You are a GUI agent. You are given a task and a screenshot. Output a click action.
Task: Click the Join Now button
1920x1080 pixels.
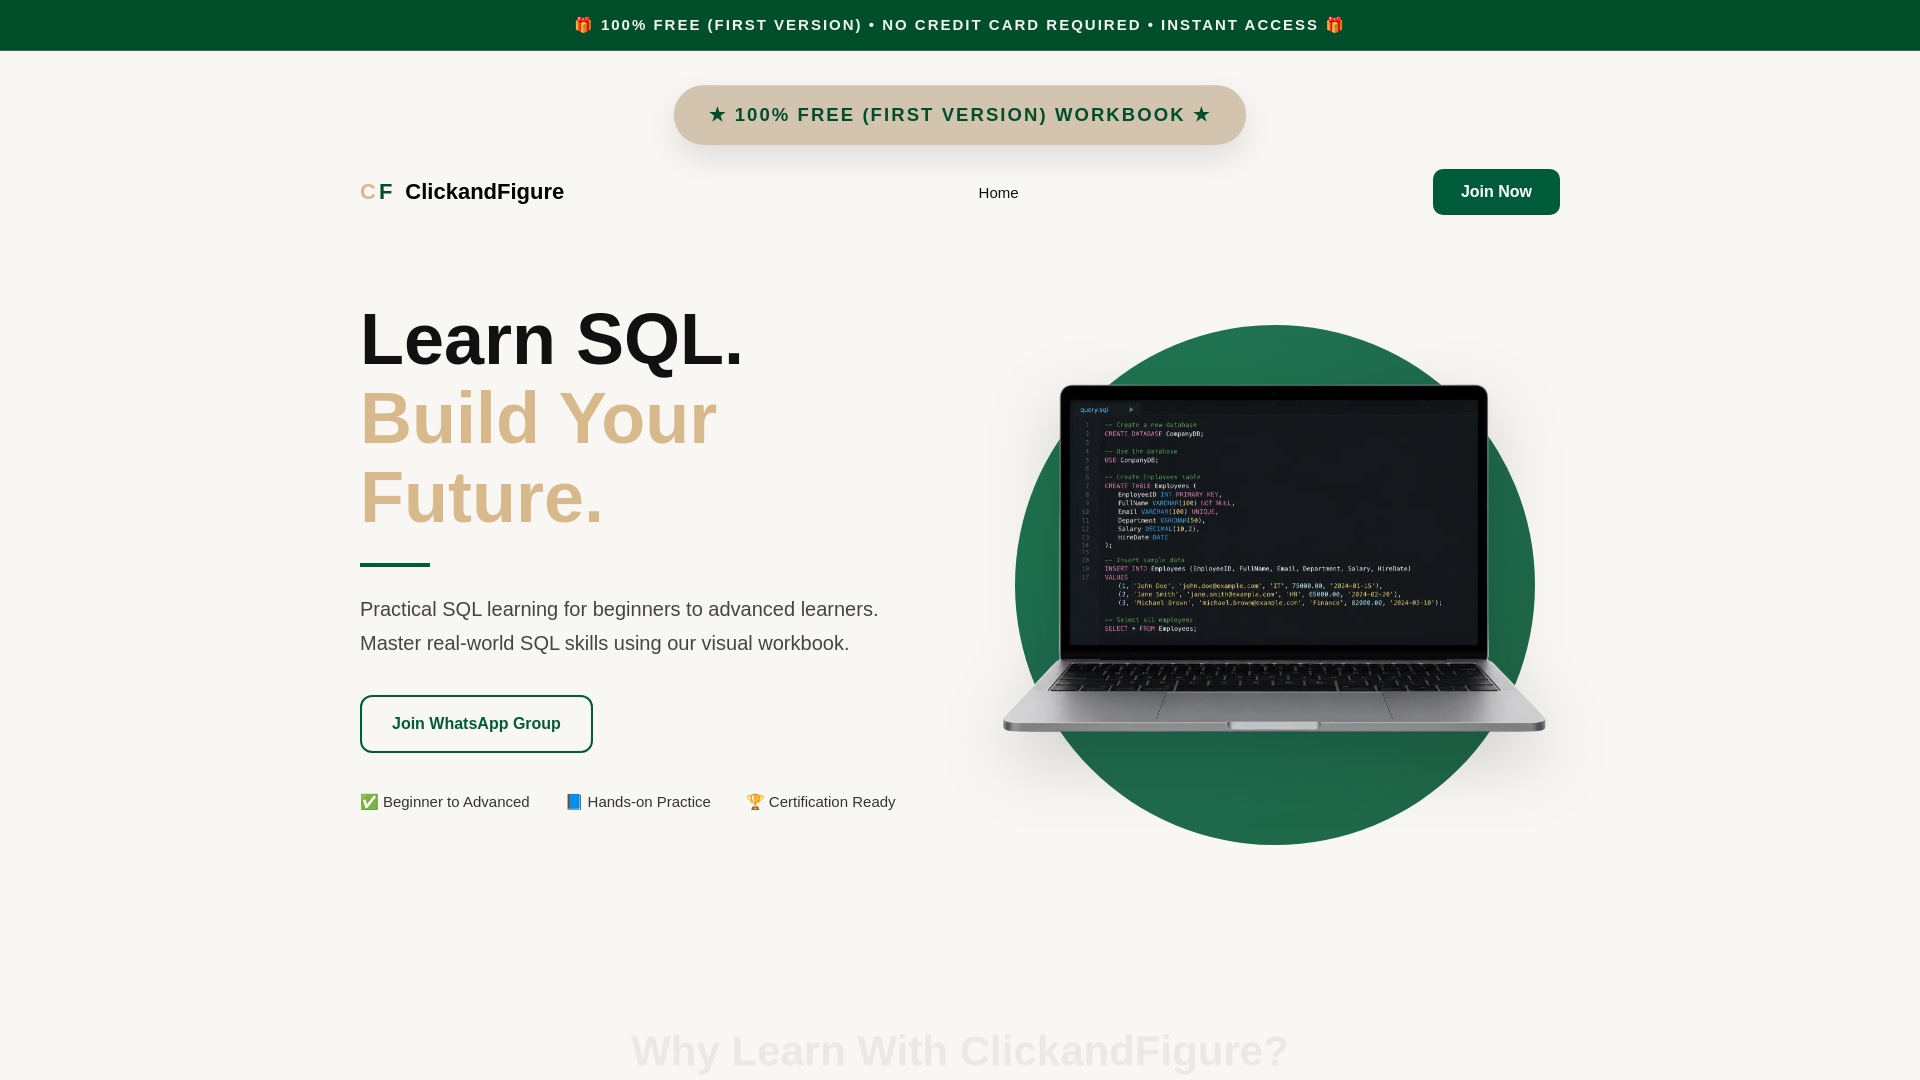point(1496,192)
